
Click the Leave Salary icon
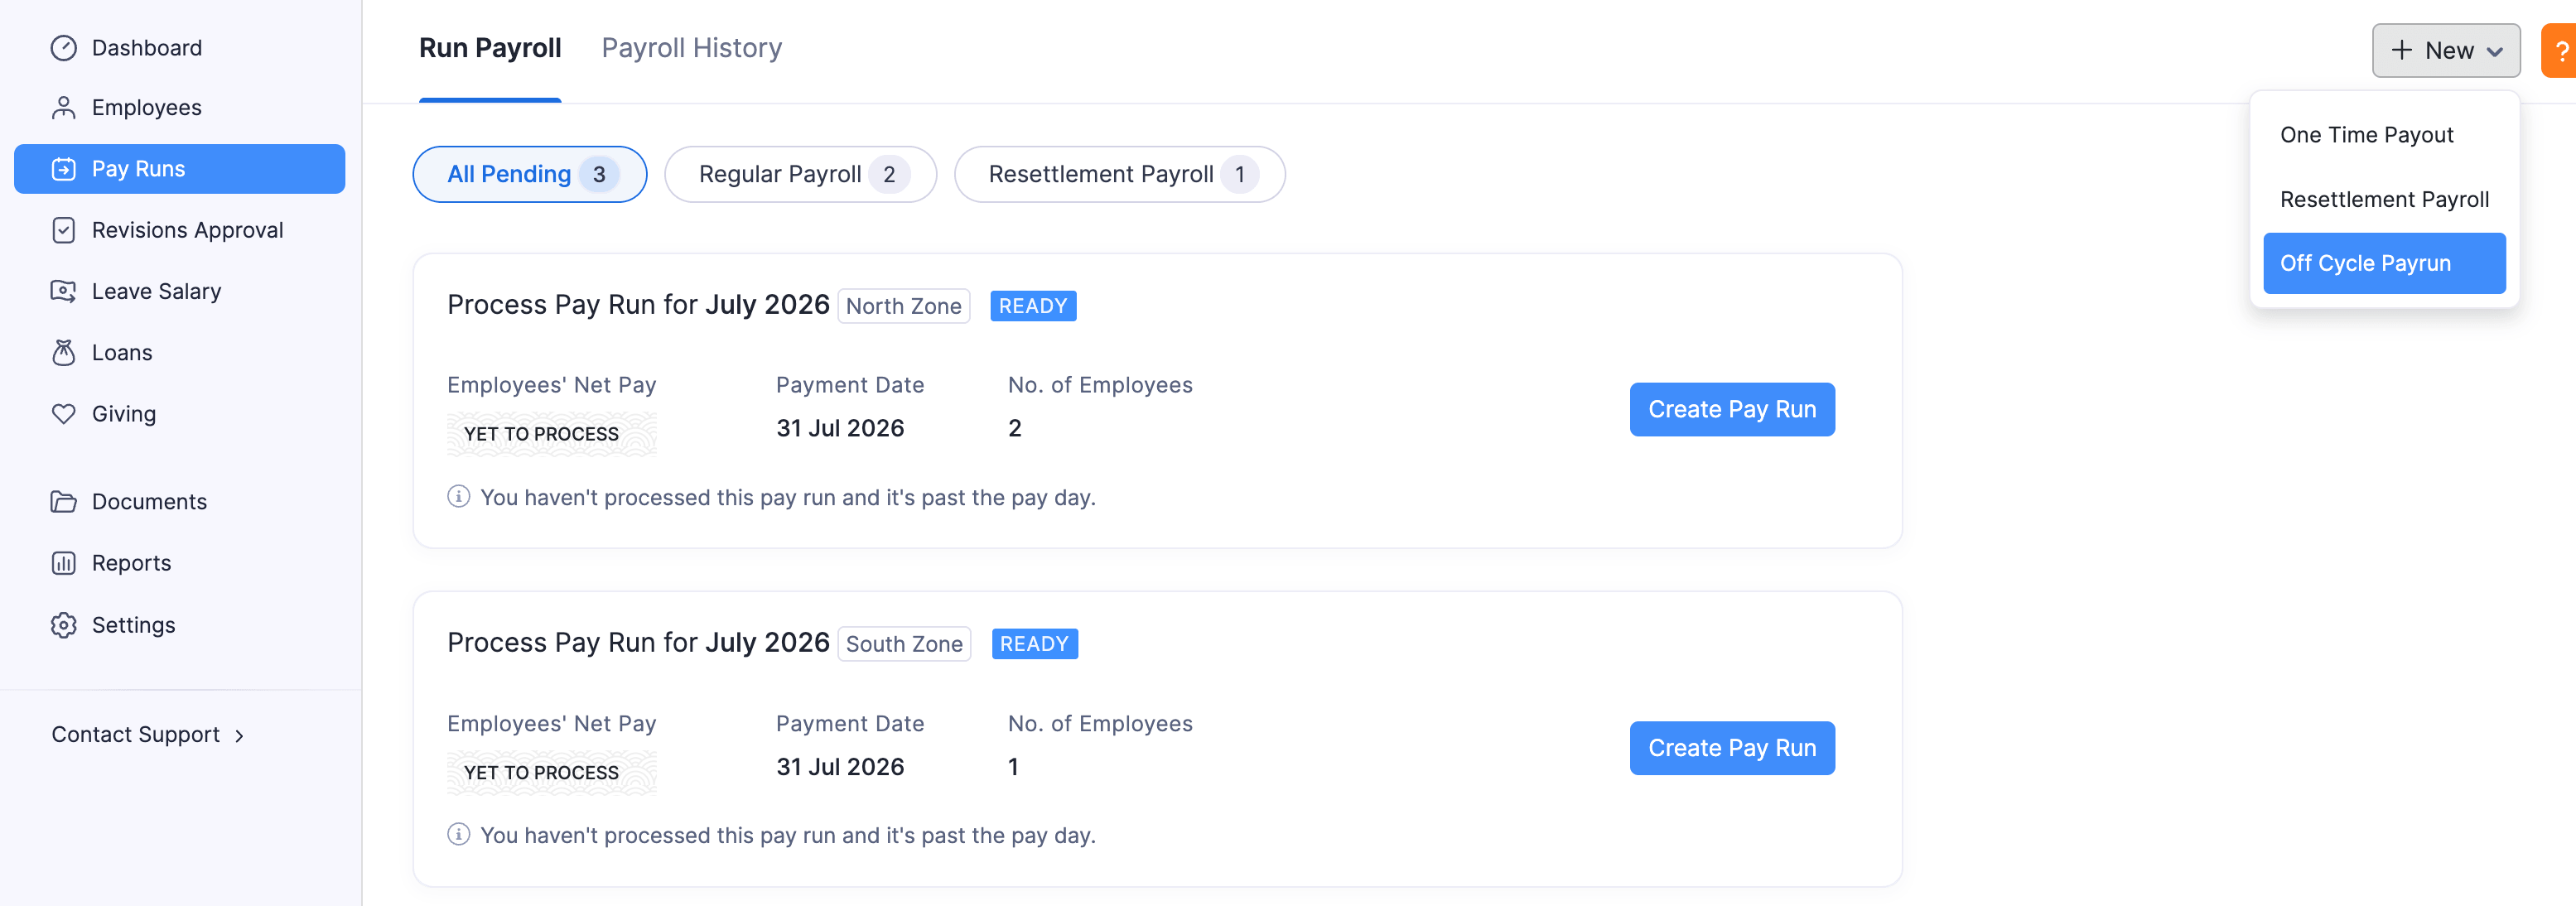click(x=63, y=291)
